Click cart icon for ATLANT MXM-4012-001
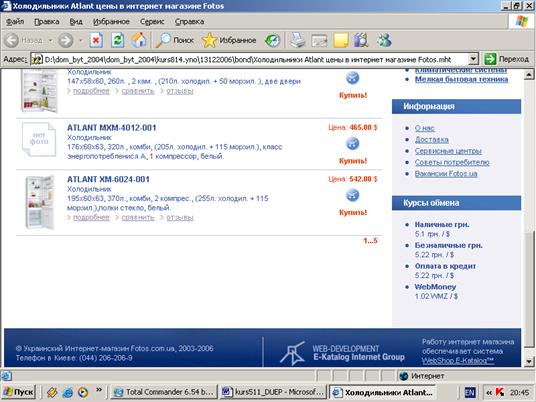 352,144
